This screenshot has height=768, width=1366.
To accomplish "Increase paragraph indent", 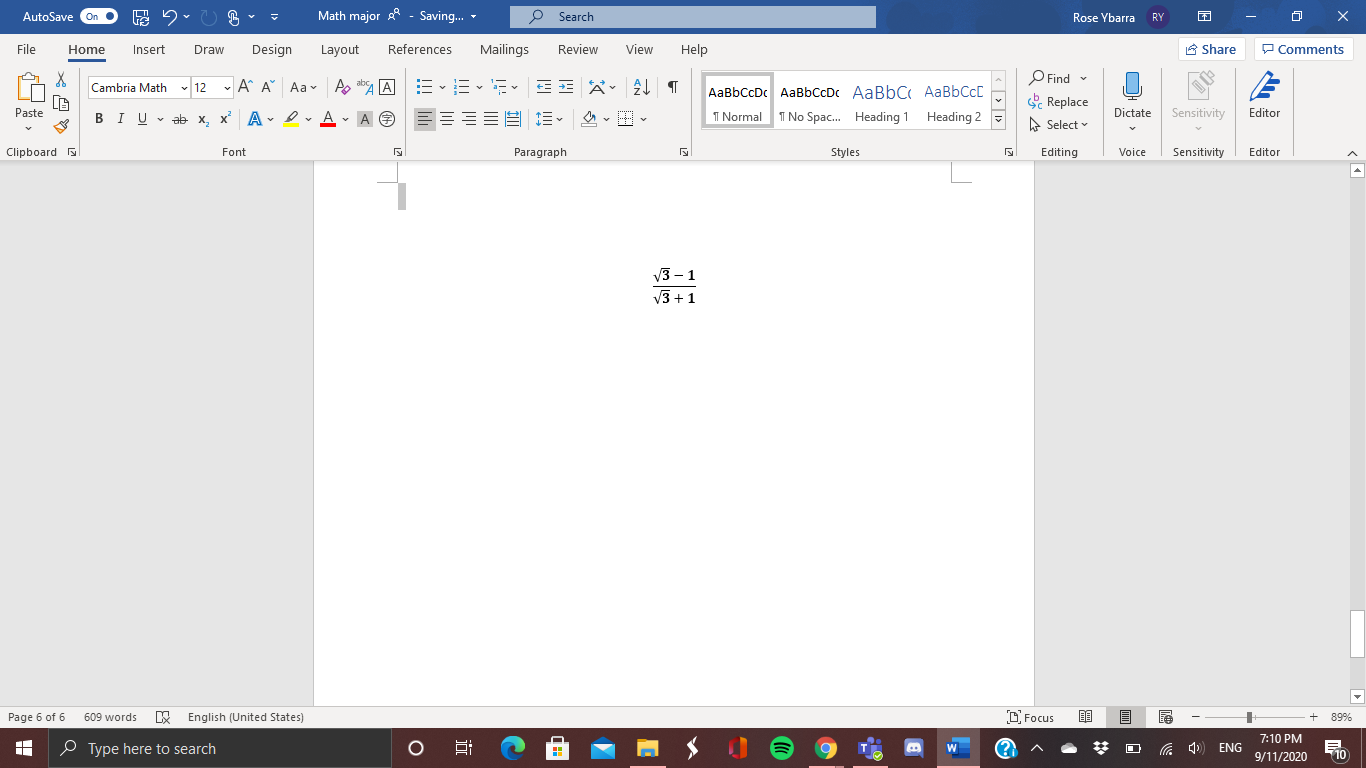I will (x=566, y=87).
